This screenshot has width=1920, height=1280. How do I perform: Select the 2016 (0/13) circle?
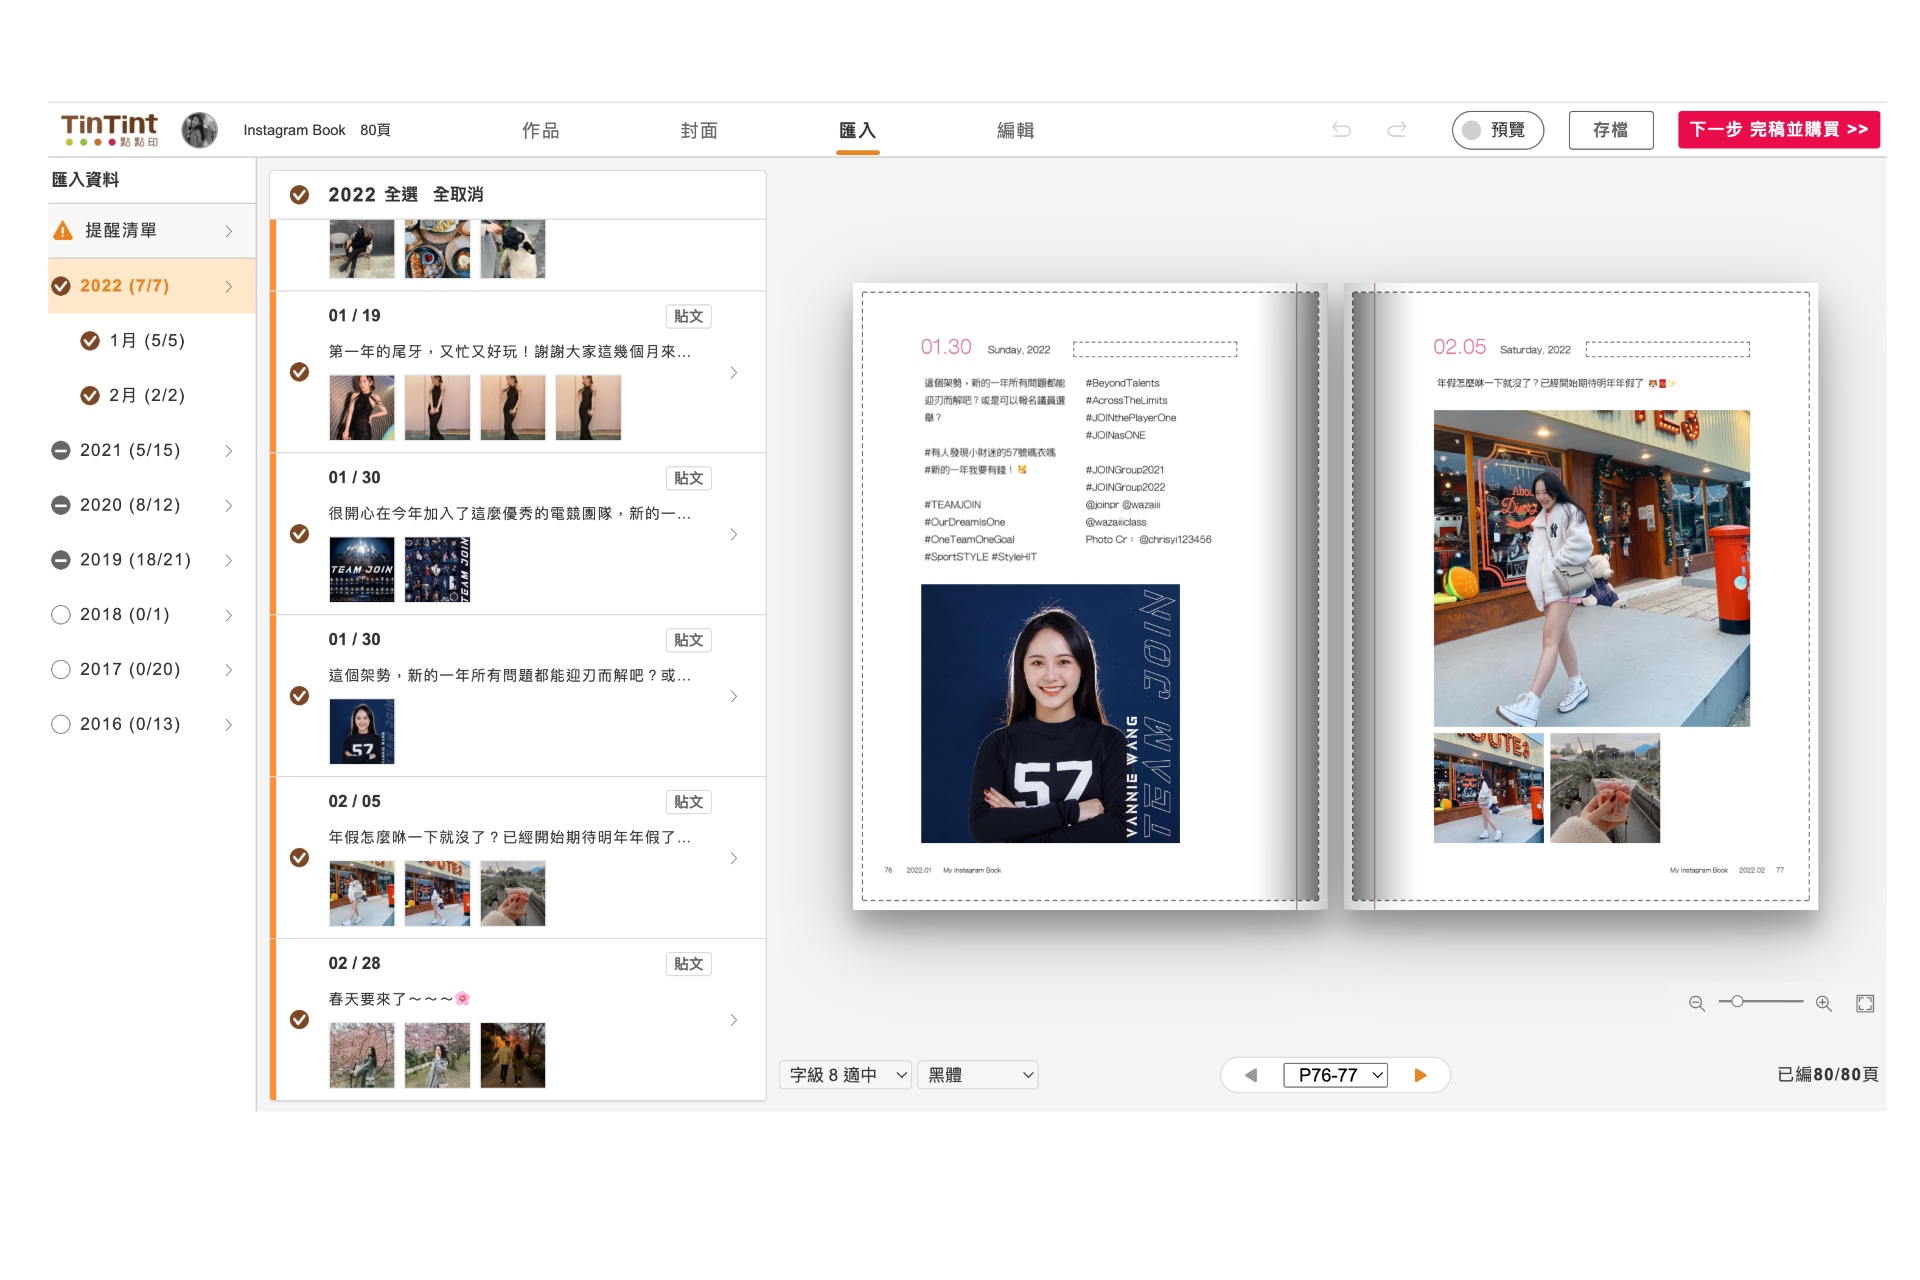pos(61,724)
